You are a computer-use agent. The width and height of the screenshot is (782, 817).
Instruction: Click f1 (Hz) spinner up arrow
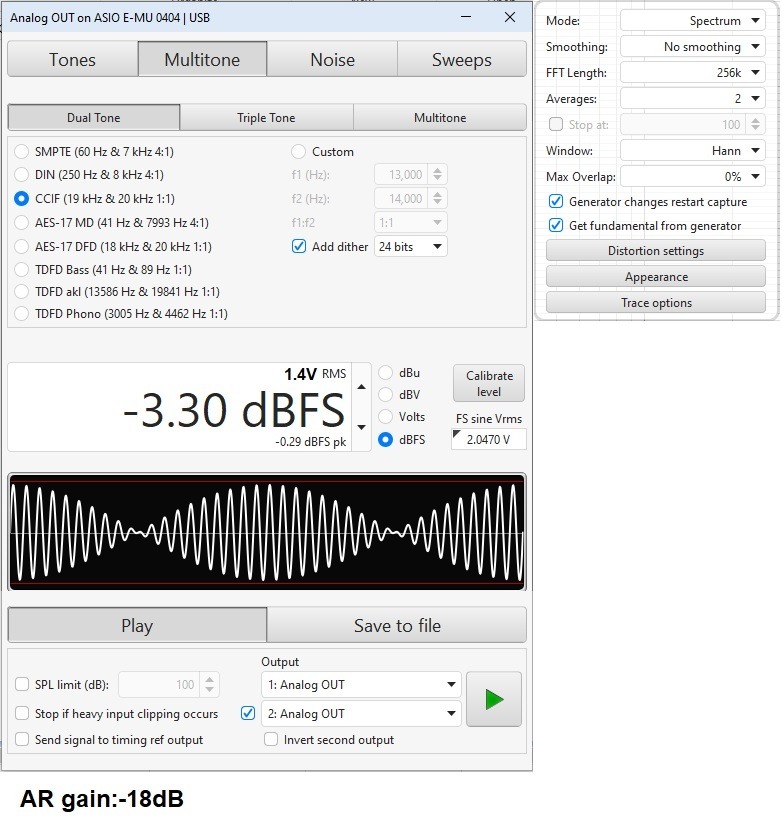coord(438,170)
